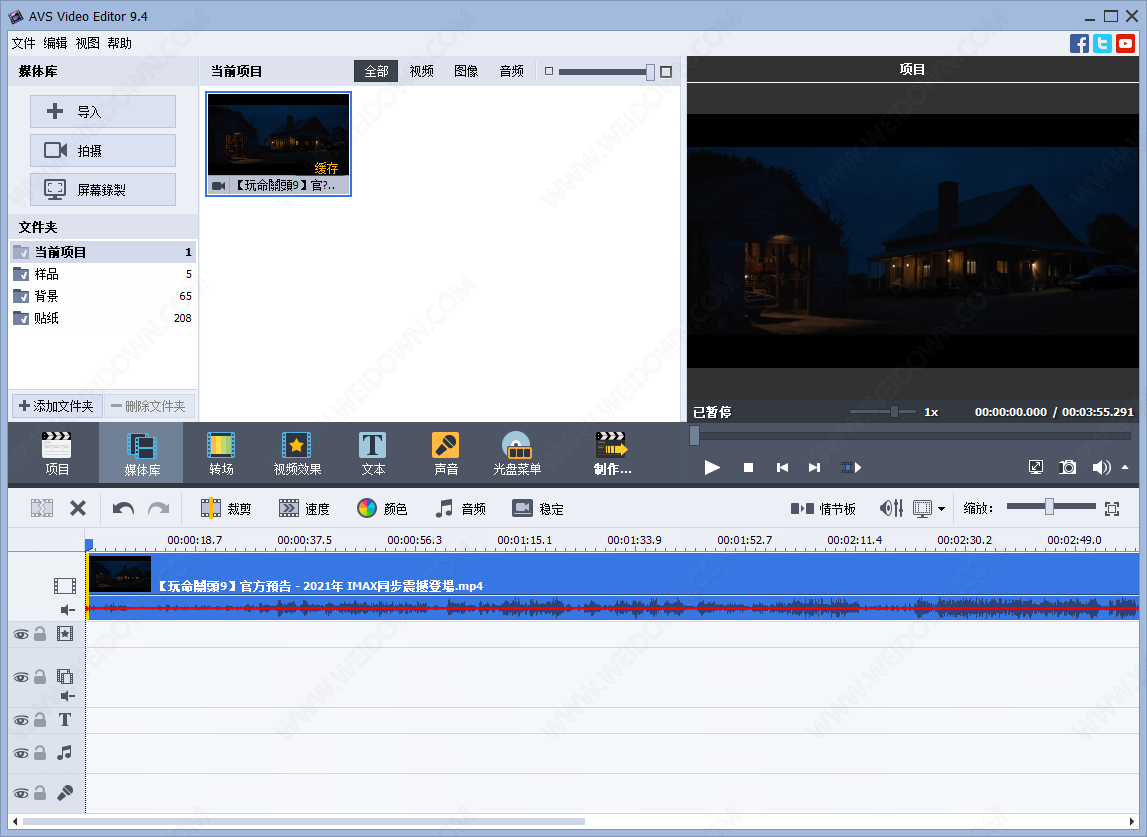Mute the main video track audio
Screen dimensions: 1147x837
tap(67, 610)
